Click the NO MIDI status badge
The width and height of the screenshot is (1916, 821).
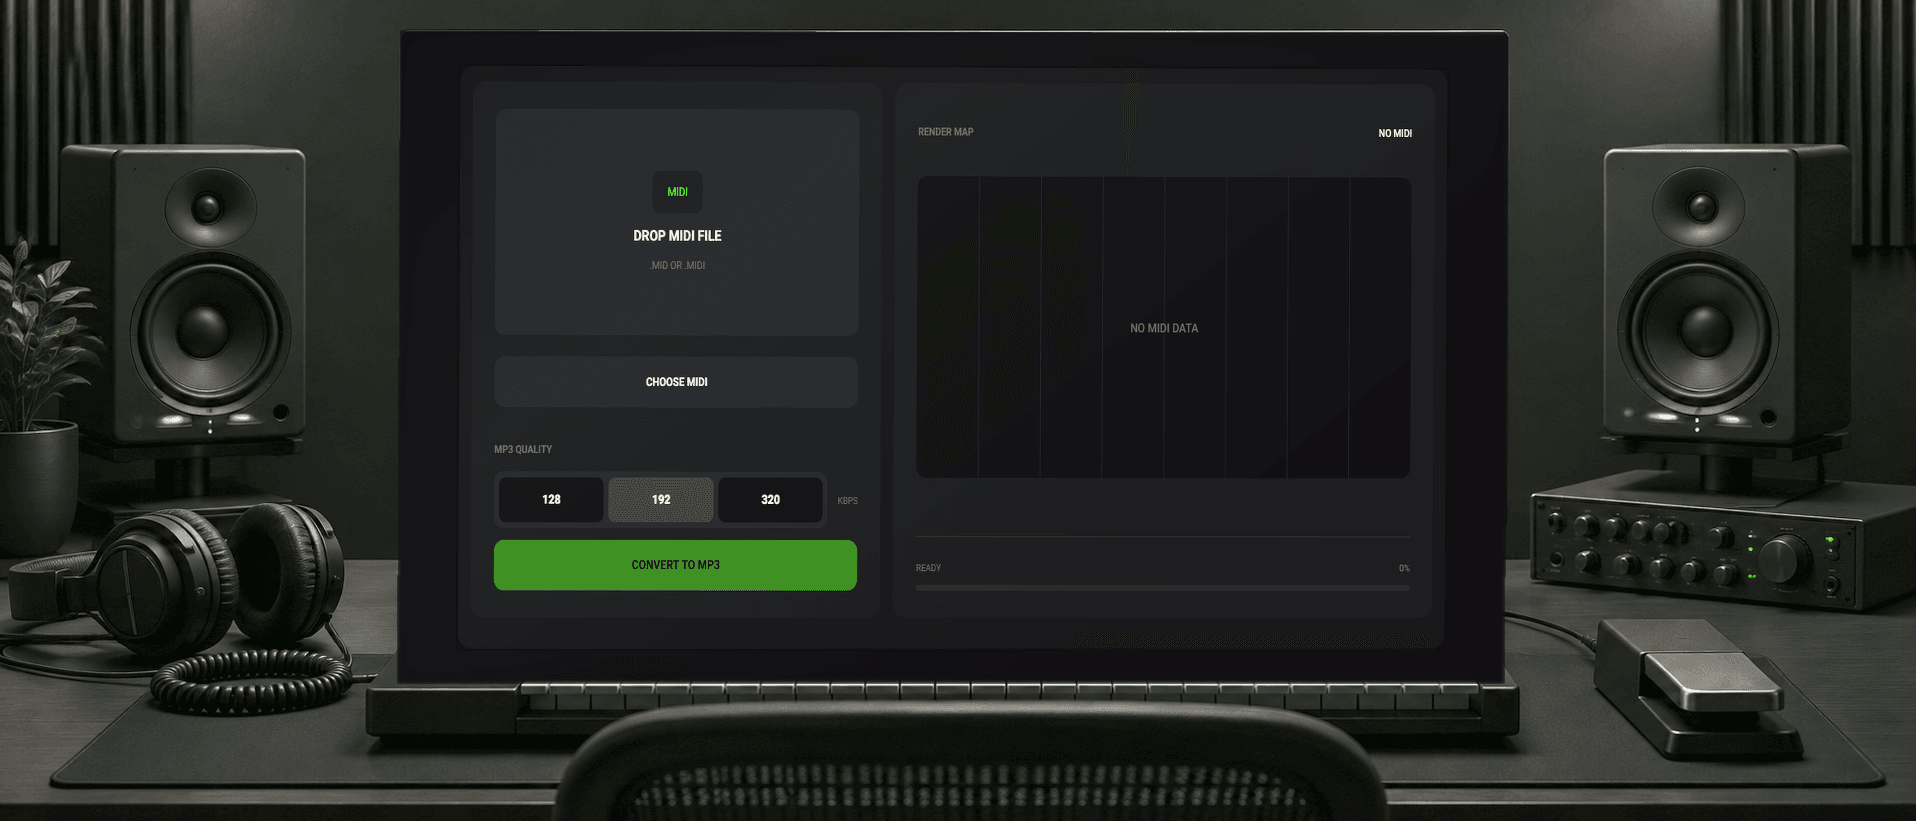1395,133
